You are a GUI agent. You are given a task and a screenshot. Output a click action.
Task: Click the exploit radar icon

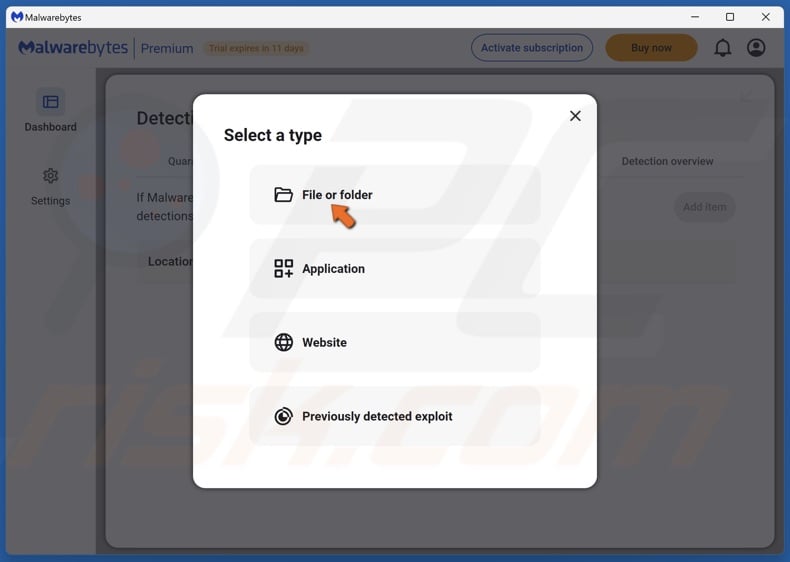(283, 416)
